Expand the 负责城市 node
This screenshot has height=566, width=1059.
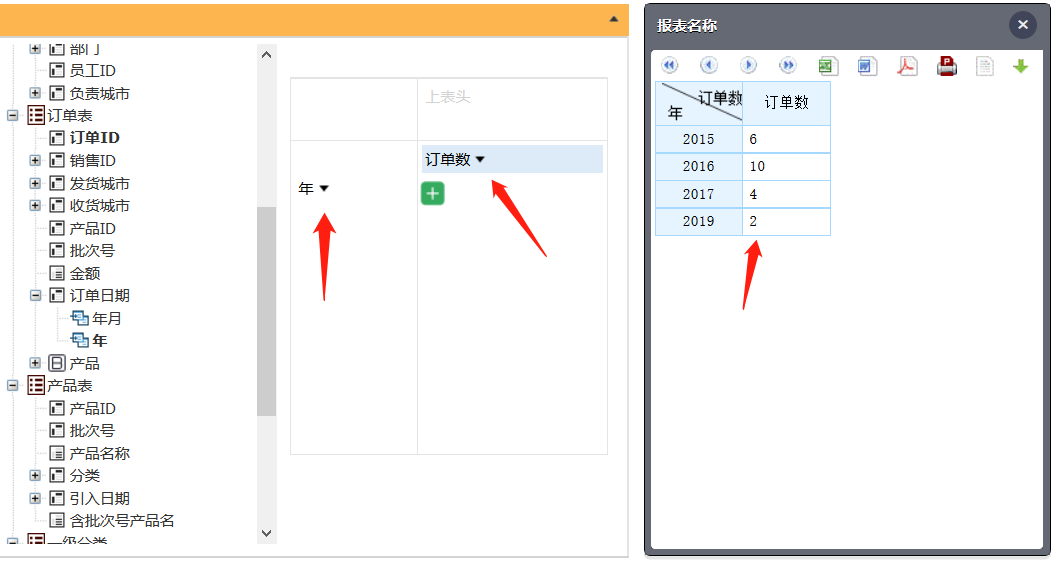35,93
